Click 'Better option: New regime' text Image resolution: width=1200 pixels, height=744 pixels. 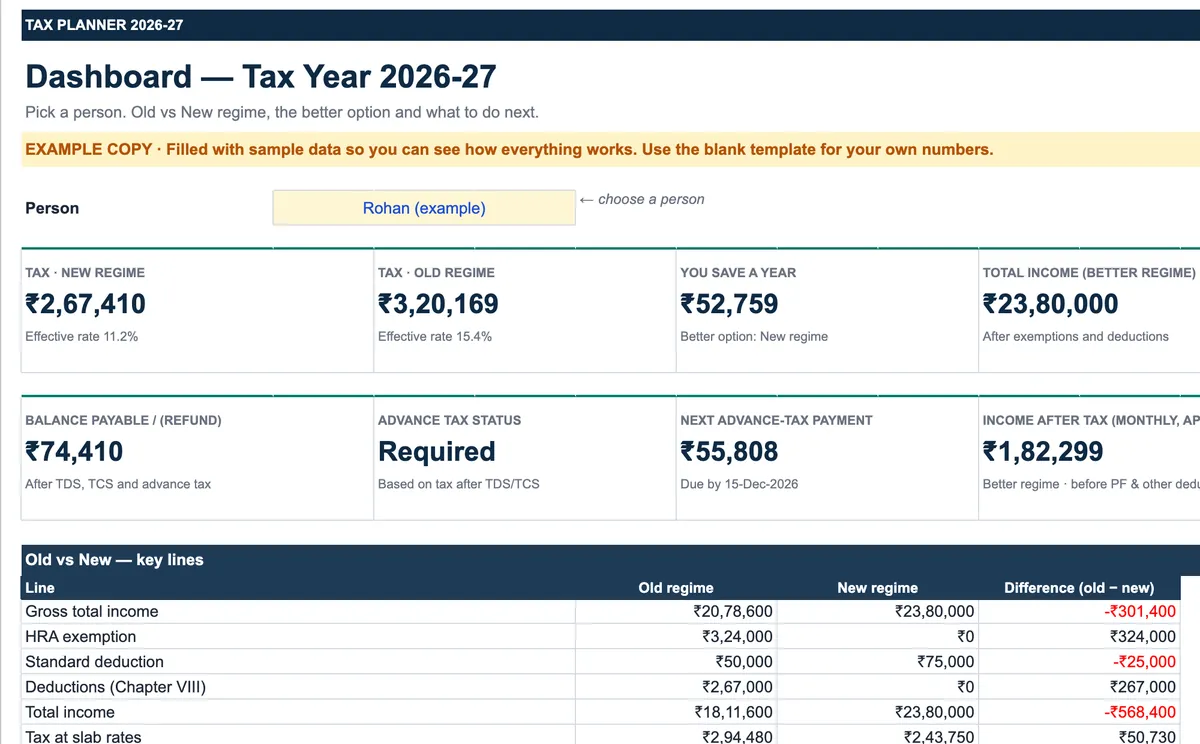click(x=754, y=337)
